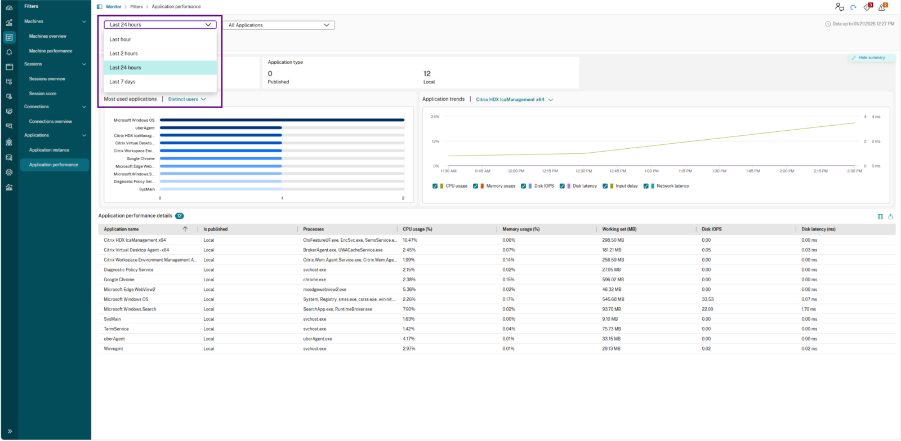The width and height of the screenshot is (901, 441).
Task: Open Sessions overview in sidebar
Action: tap(47, 79)
